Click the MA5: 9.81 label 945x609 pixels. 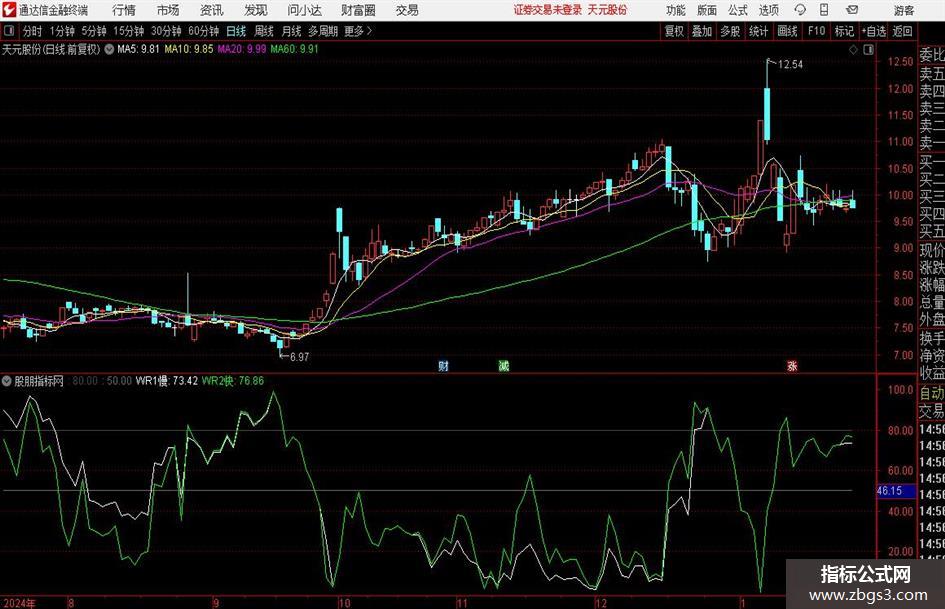tap(139, 49)
